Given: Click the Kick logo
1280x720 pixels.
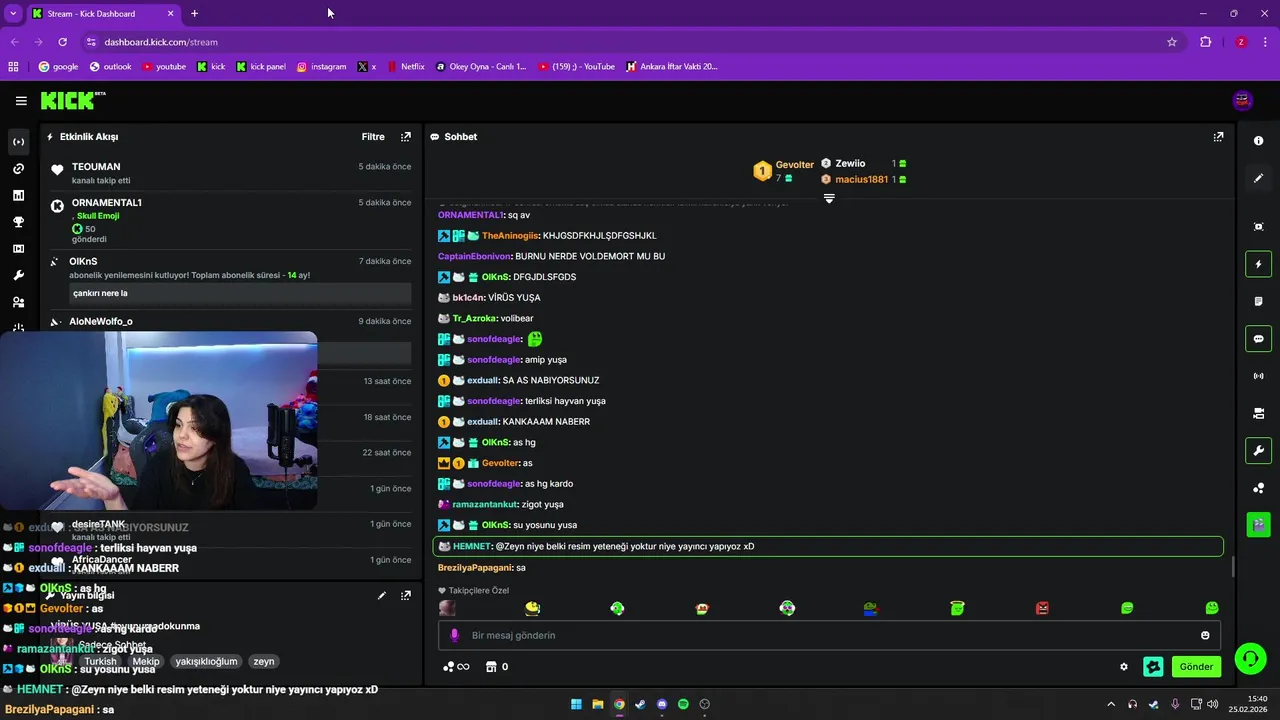Looking at the screenshot, I should (73, 100).
